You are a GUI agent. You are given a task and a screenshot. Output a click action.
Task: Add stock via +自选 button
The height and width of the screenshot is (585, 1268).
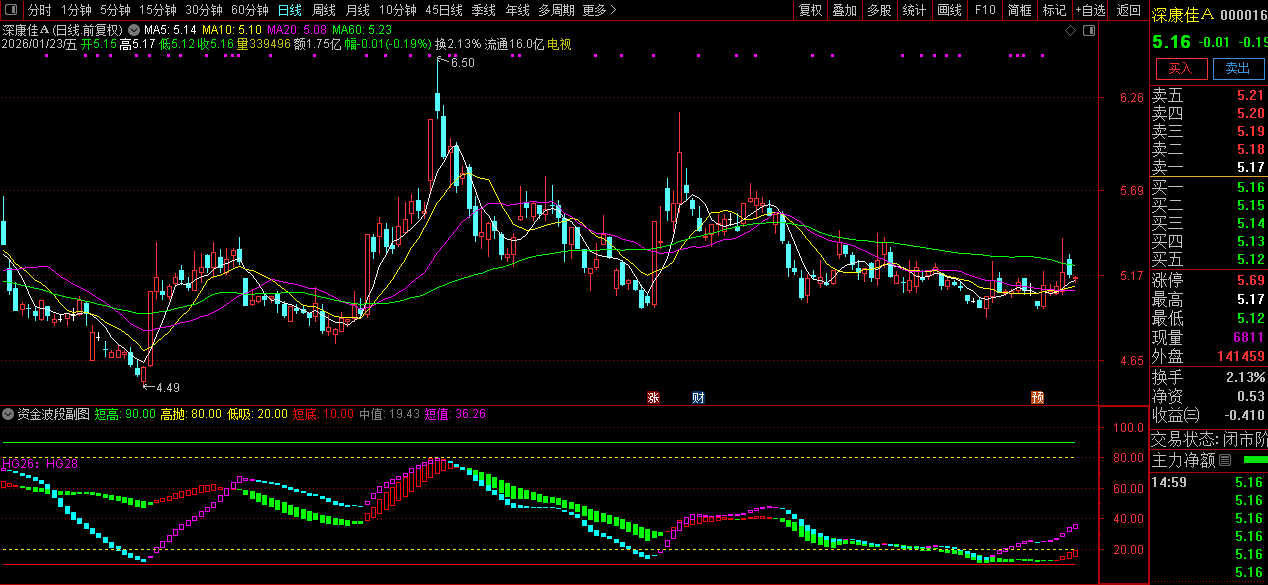click(x=1091, y=10)
